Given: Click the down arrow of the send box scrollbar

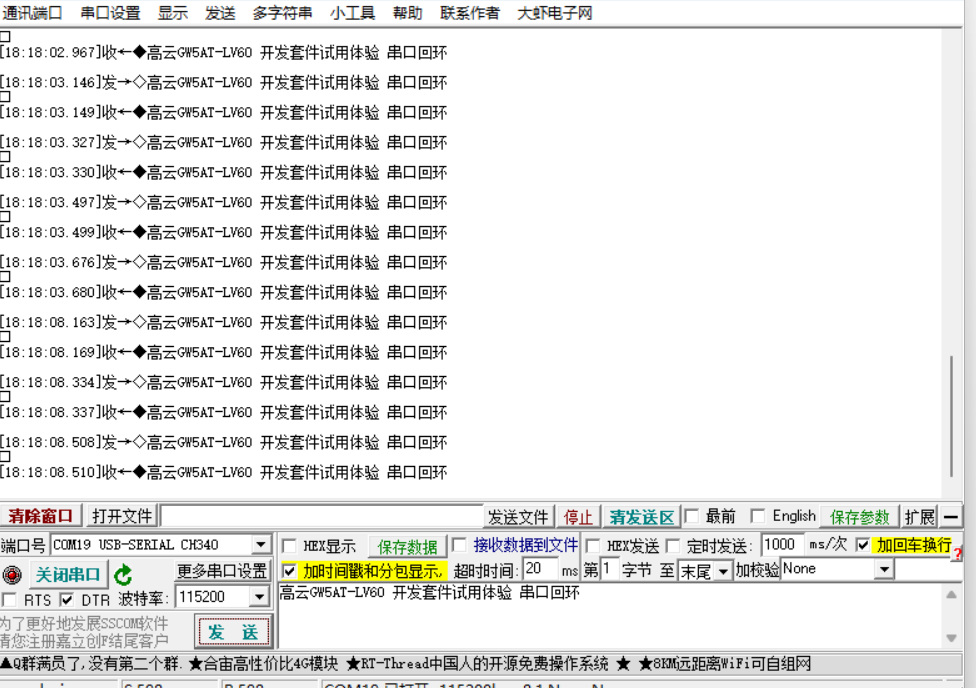Looking at the screenshot, I should (951, 638).
